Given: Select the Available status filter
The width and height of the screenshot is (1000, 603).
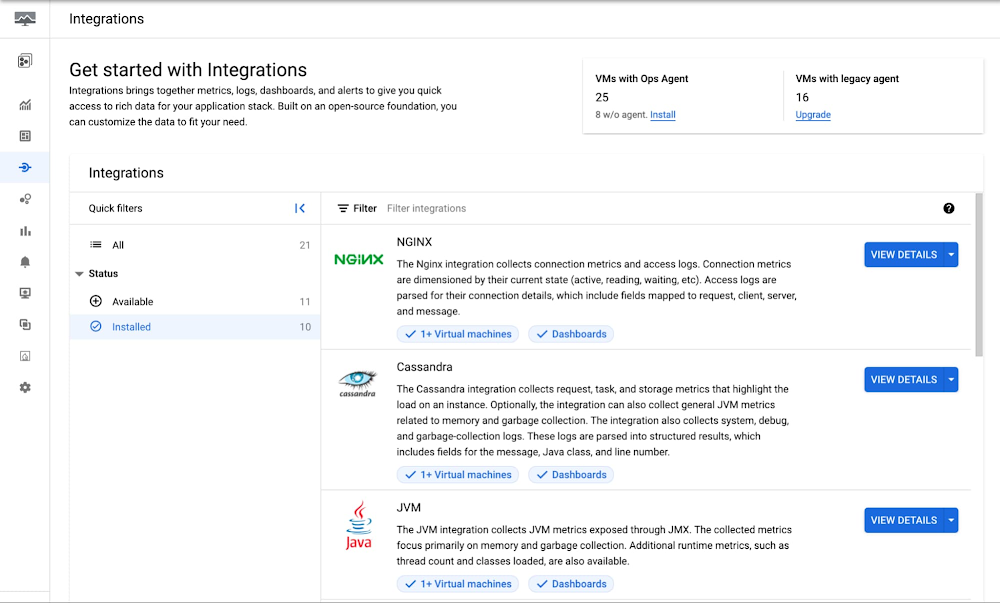Looking at the screenshot, I should pyautogui.click(x=132, y=301).
